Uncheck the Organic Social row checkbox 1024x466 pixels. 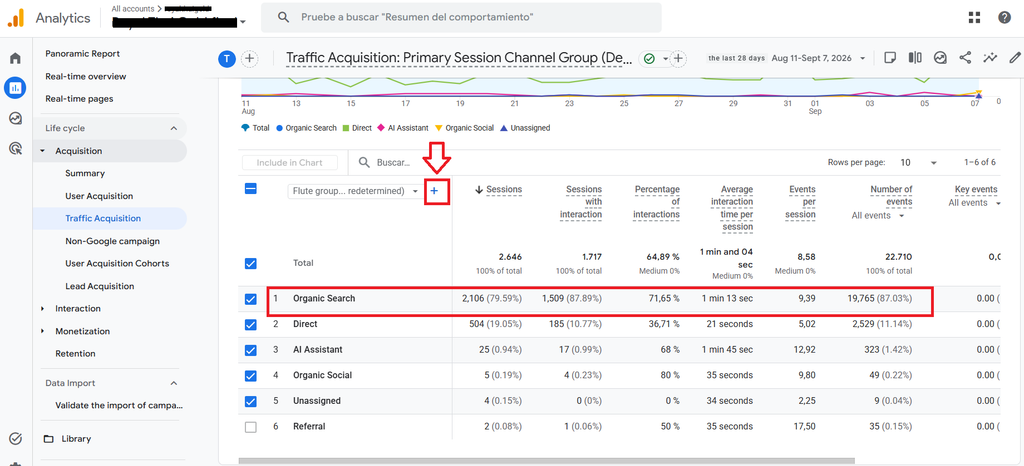click(x=250, y=376)
